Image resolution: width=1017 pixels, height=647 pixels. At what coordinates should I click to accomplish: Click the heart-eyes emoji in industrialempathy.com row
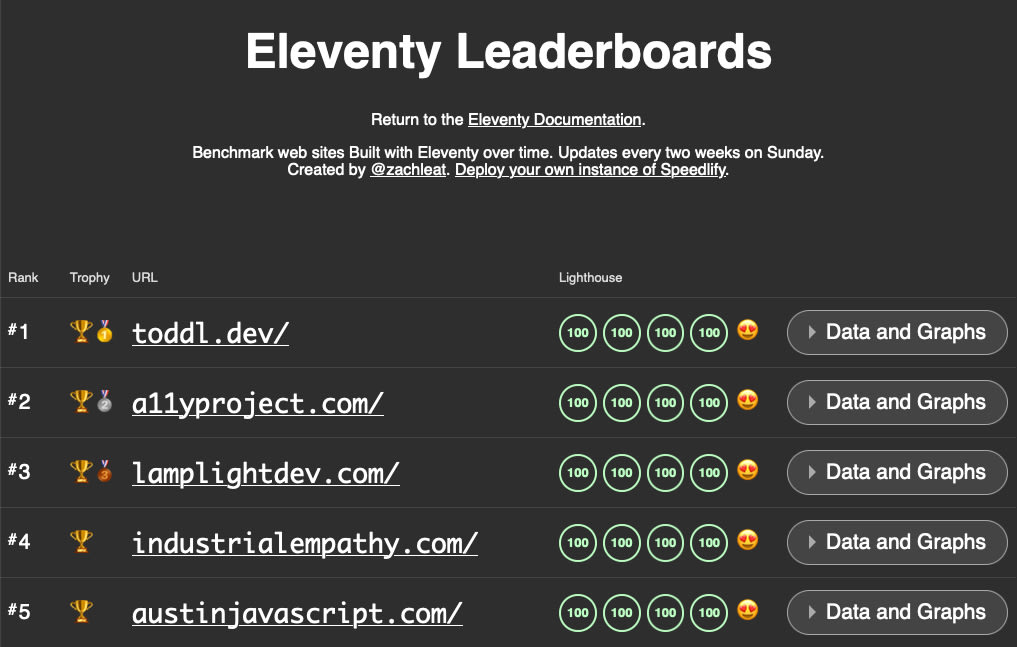748,541
